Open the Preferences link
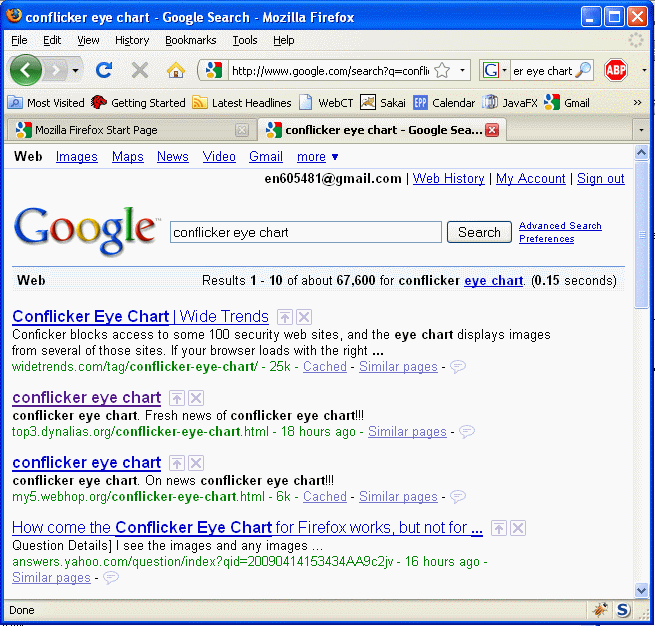Image resolution: width=655 pixels, height=626 pixels. pos(546,239)
